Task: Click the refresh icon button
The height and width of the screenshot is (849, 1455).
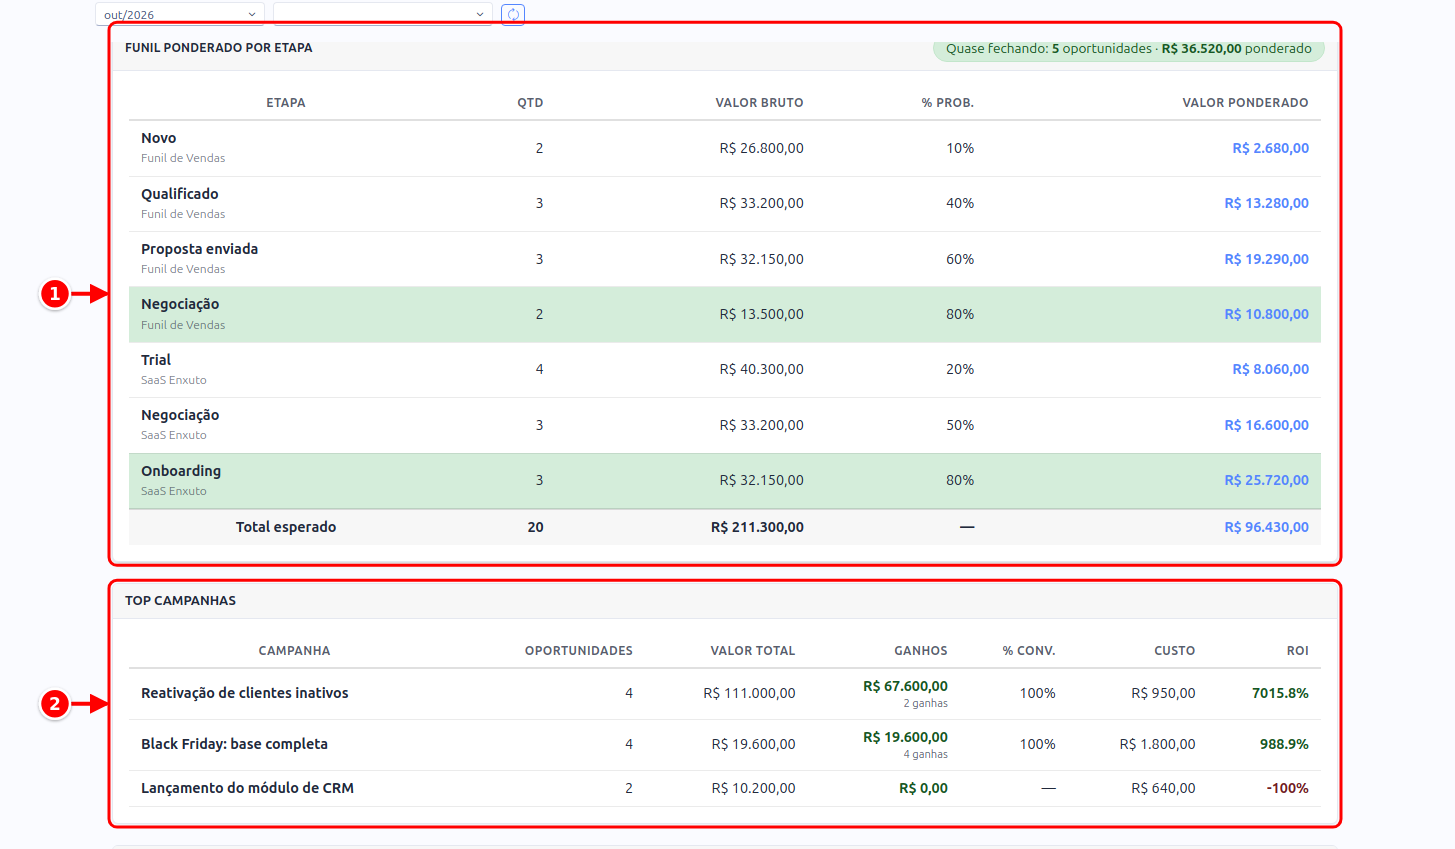Action: point(513,14)
